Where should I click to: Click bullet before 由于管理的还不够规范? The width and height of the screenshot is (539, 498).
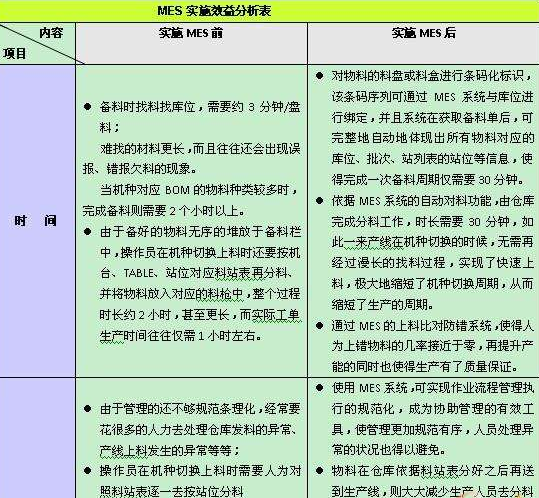tap(87, 409)
